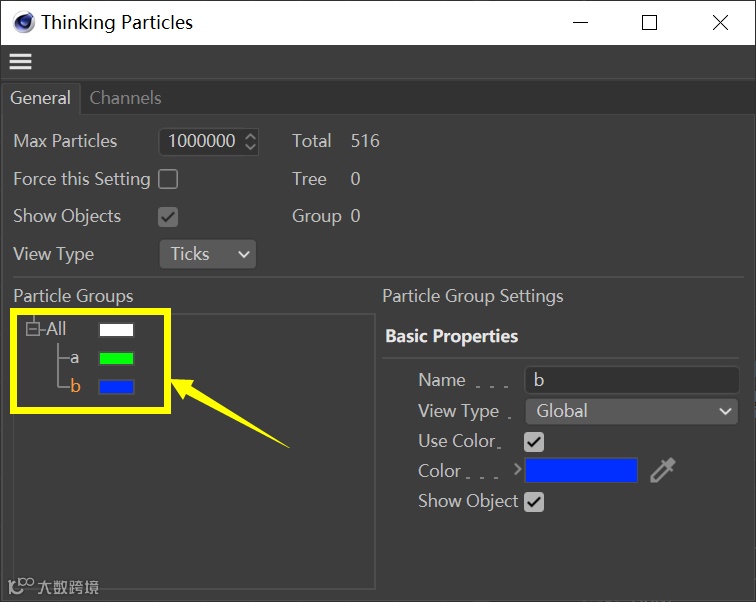Click the Particle Group Settings label
The height and width of the screenshot is (602, 756).
[x=472, y=296]
